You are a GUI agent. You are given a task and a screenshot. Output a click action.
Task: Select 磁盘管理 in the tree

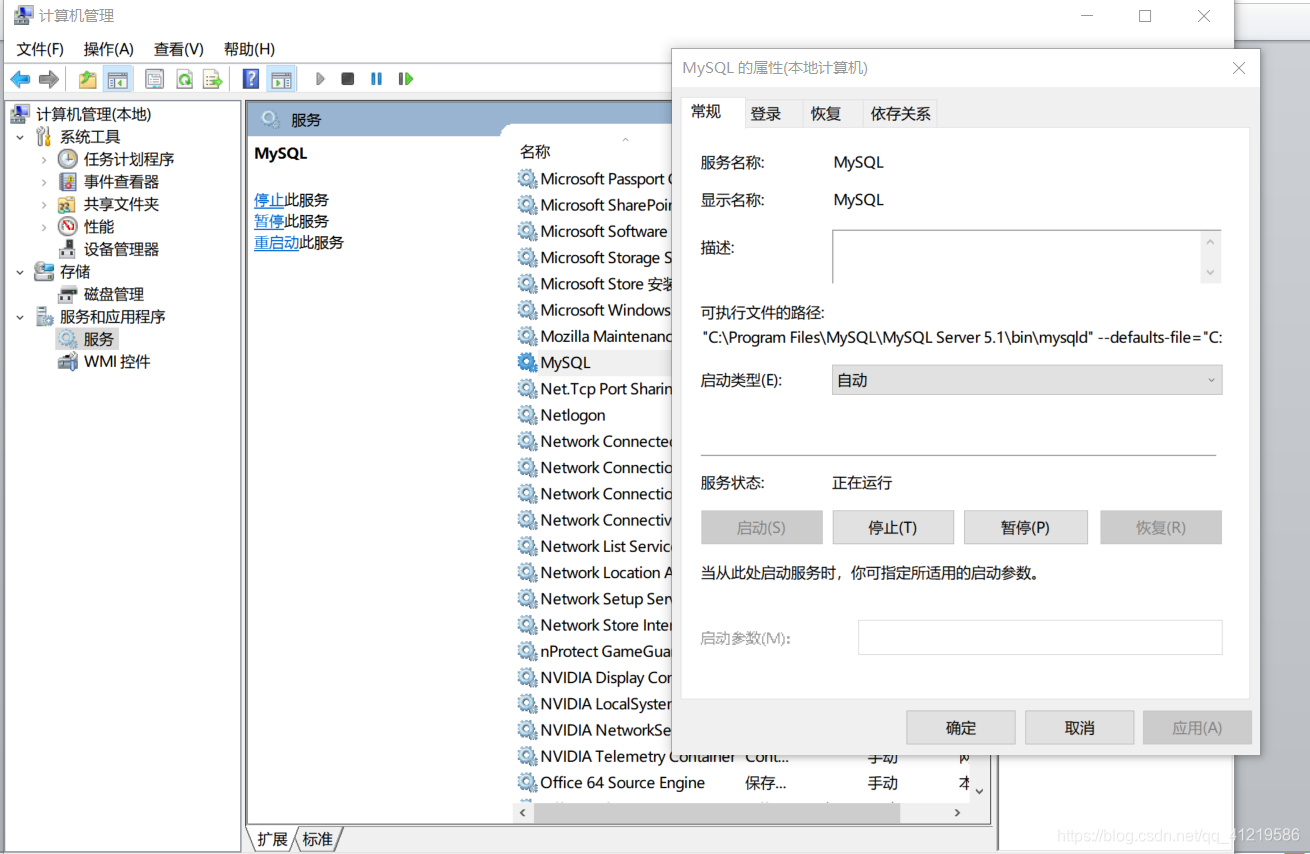114,294
